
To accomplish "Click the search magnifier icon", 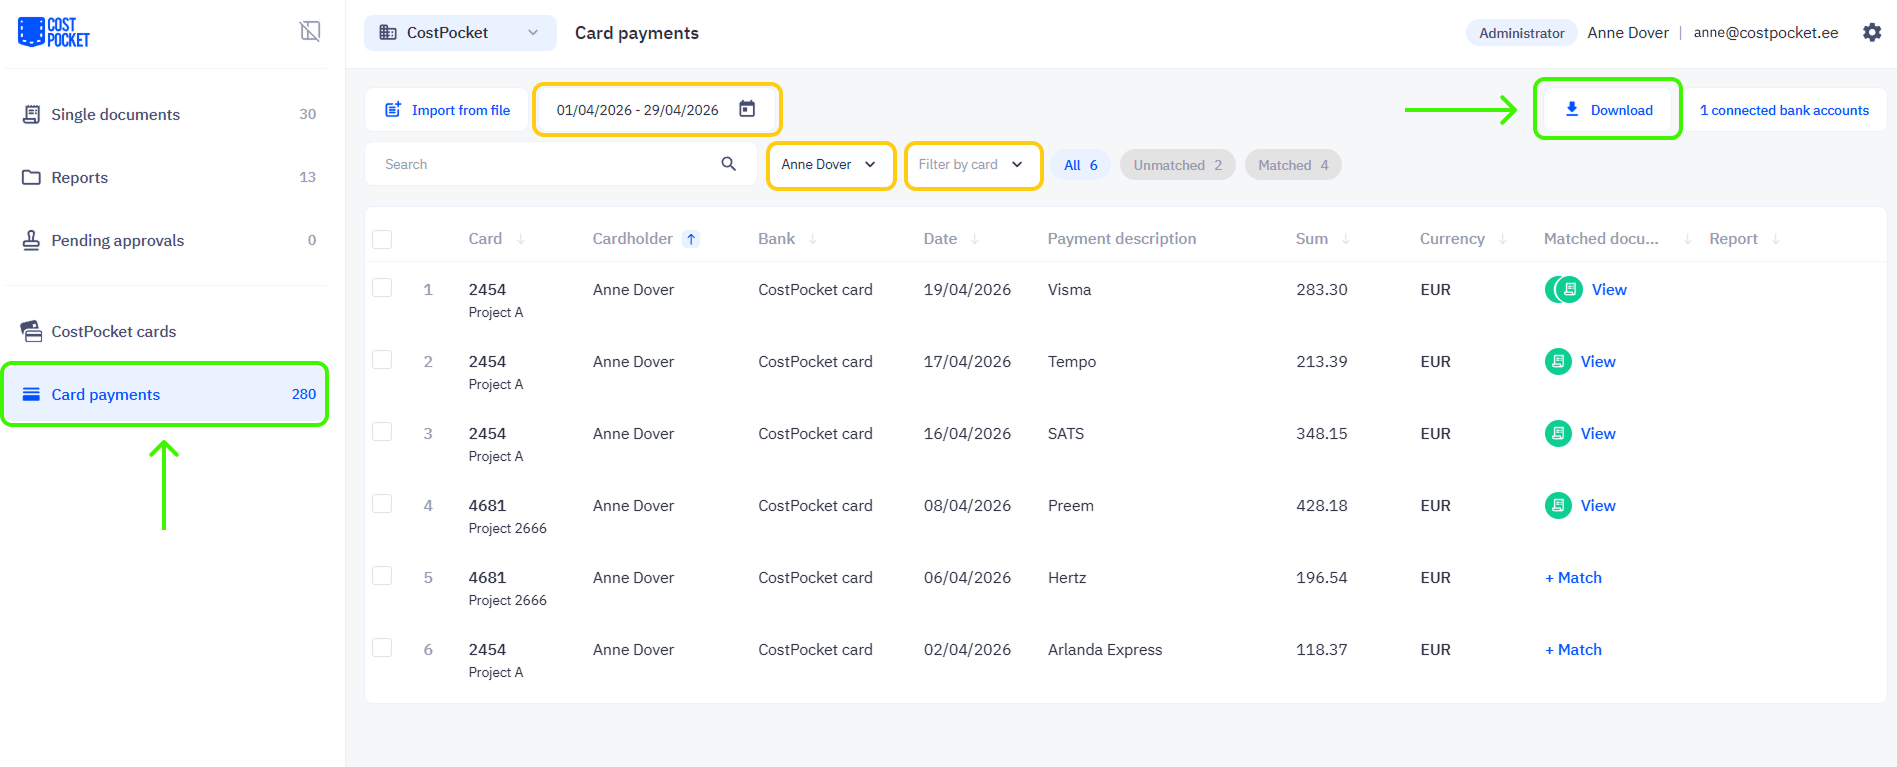I will click(x=729, y=164).
